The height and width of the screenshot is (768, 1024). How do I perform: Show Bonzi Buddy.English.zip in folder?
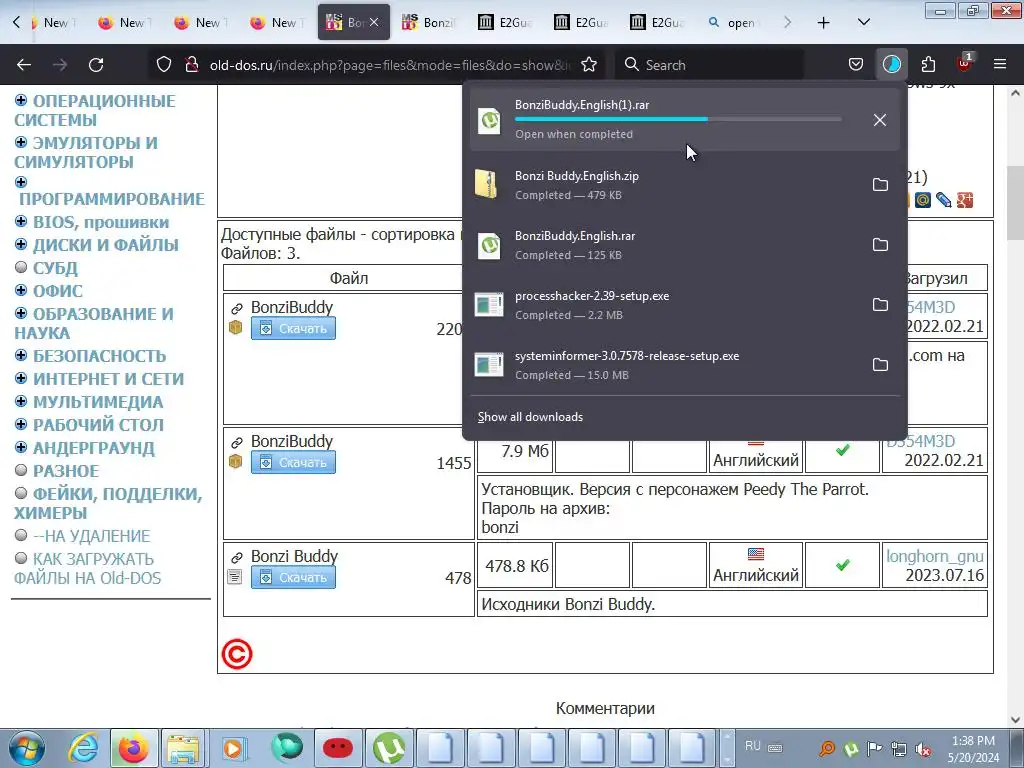[880, 185]
